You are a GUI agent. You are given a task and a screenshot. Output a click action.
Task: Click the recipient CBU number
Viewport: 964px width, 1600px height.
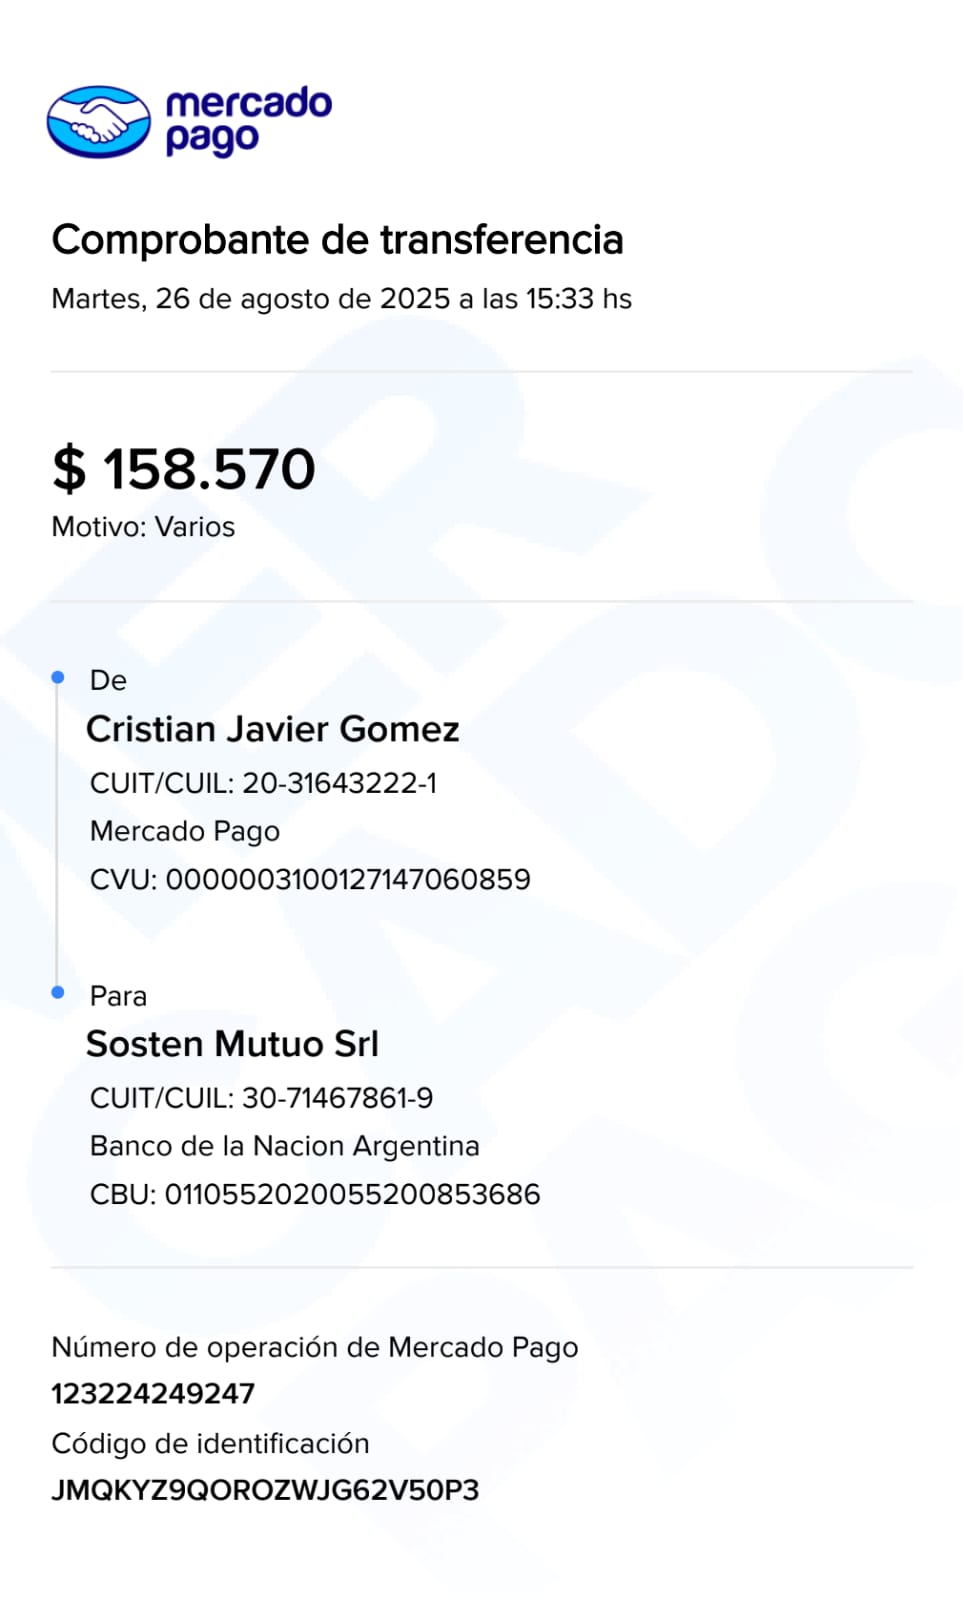click(315, 1194)
